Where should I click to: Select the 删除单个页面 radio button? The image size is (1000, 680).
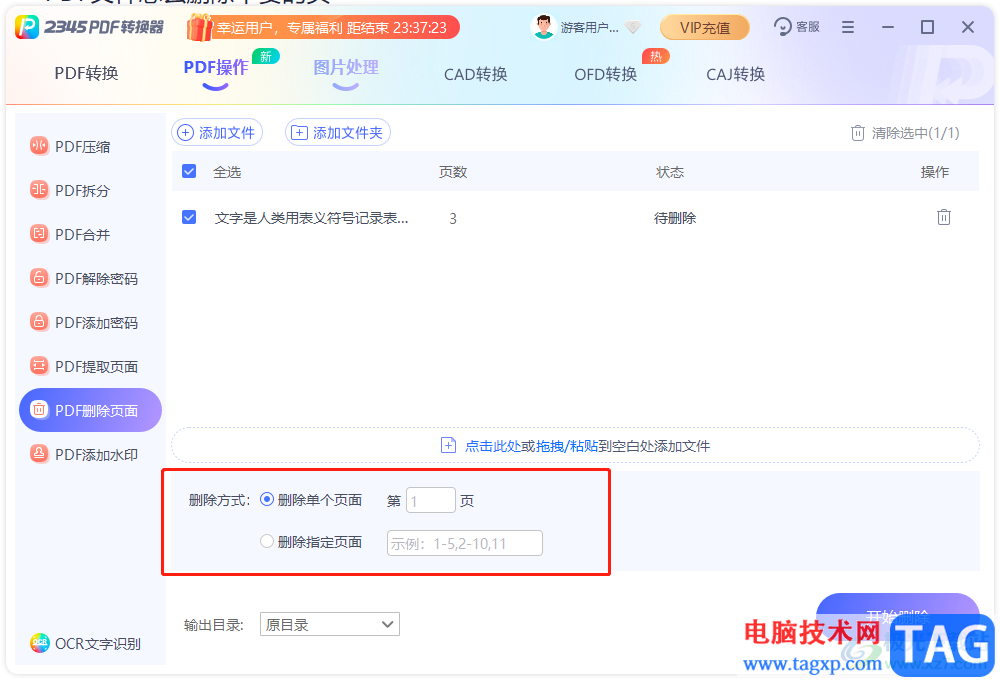pyautogui.click(x=267, y=499)
